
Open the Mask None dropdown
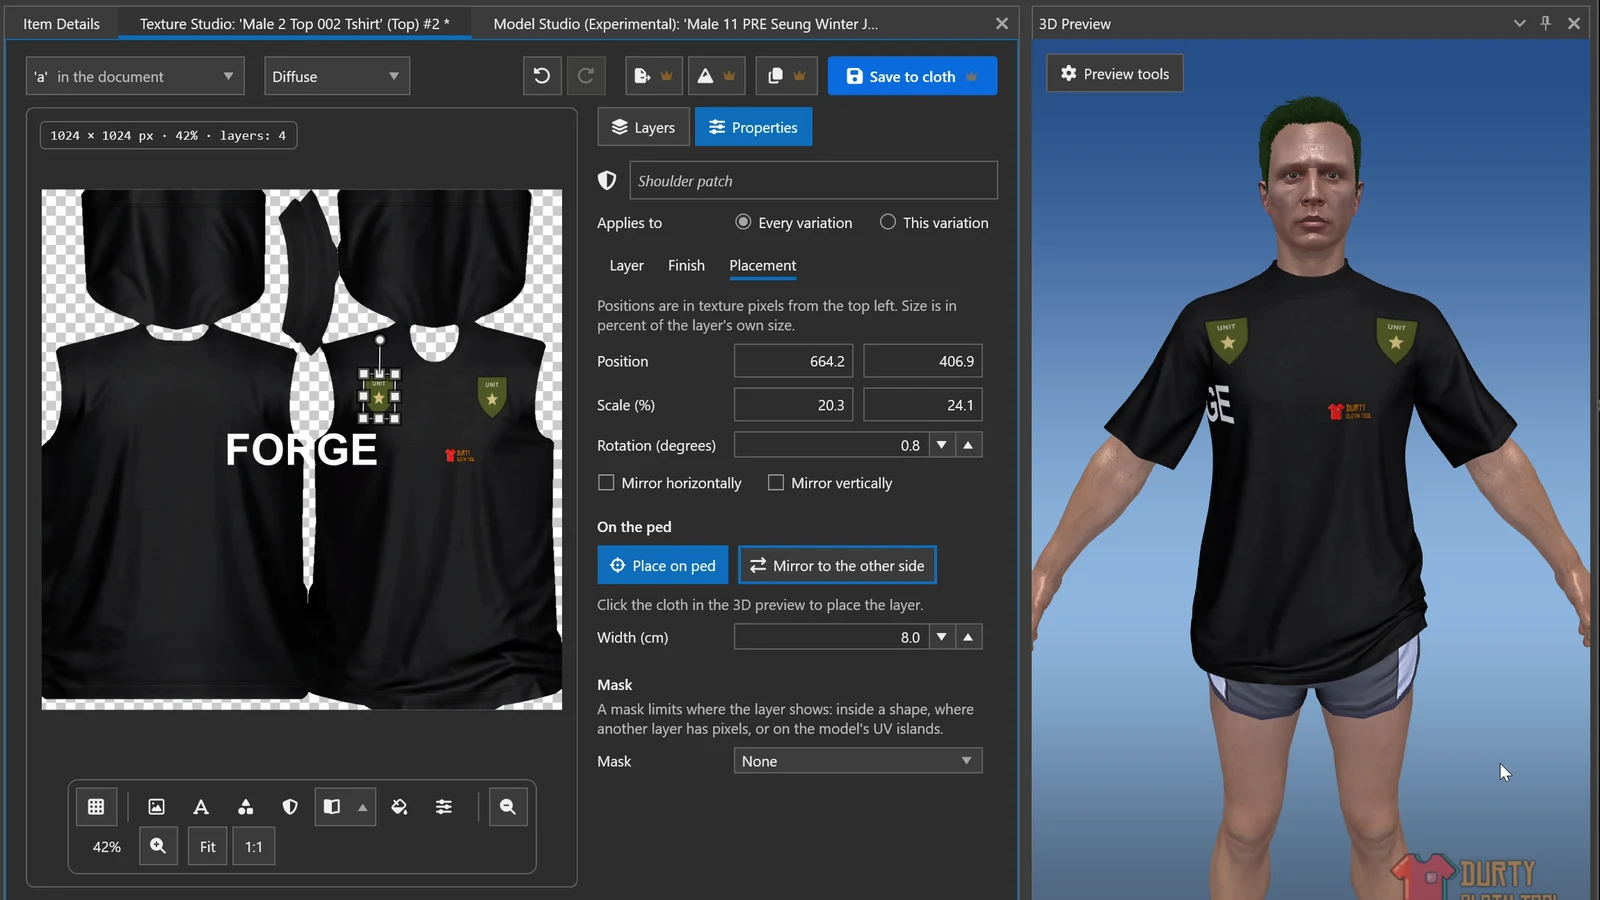click(858, 761)
